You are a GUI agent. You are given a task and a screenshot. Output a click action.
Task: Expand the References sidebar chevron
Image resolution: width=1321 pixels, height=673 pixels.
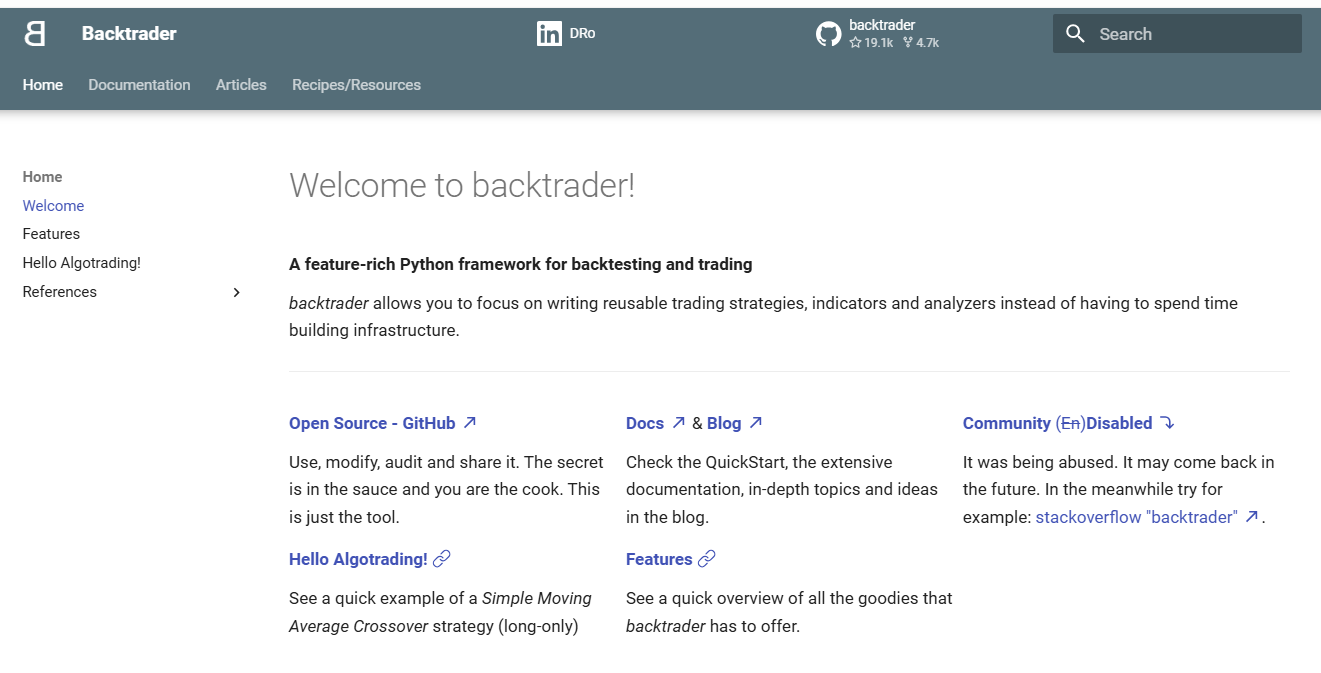(x=237, y=292)
